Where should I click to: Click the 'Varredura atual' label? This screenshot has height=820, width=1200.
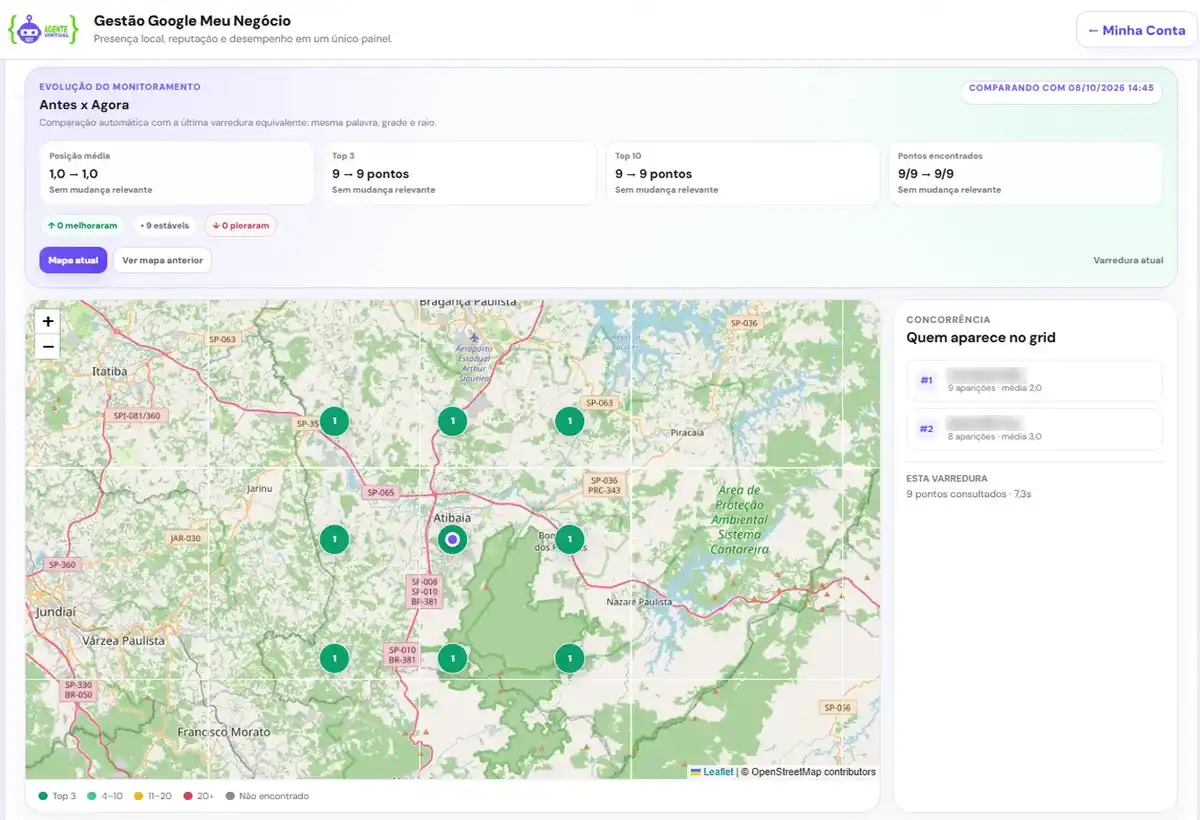click(x=1128, y=260)
